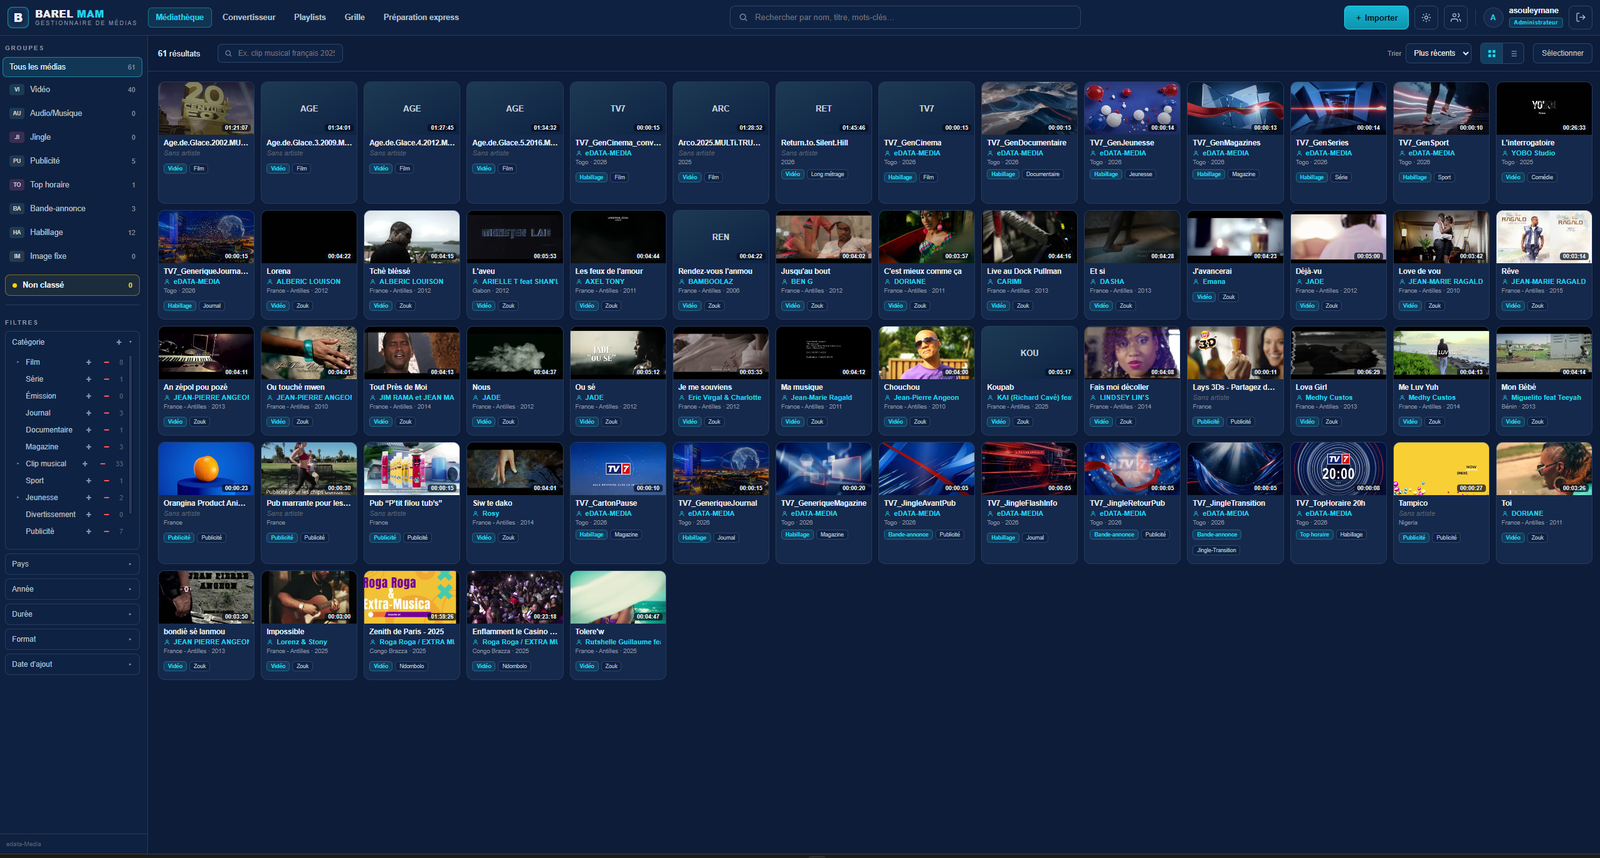Open the Préparation express tab
Image resolution: width=1600 pixels, height=858 pixels.
click(421, 17)
